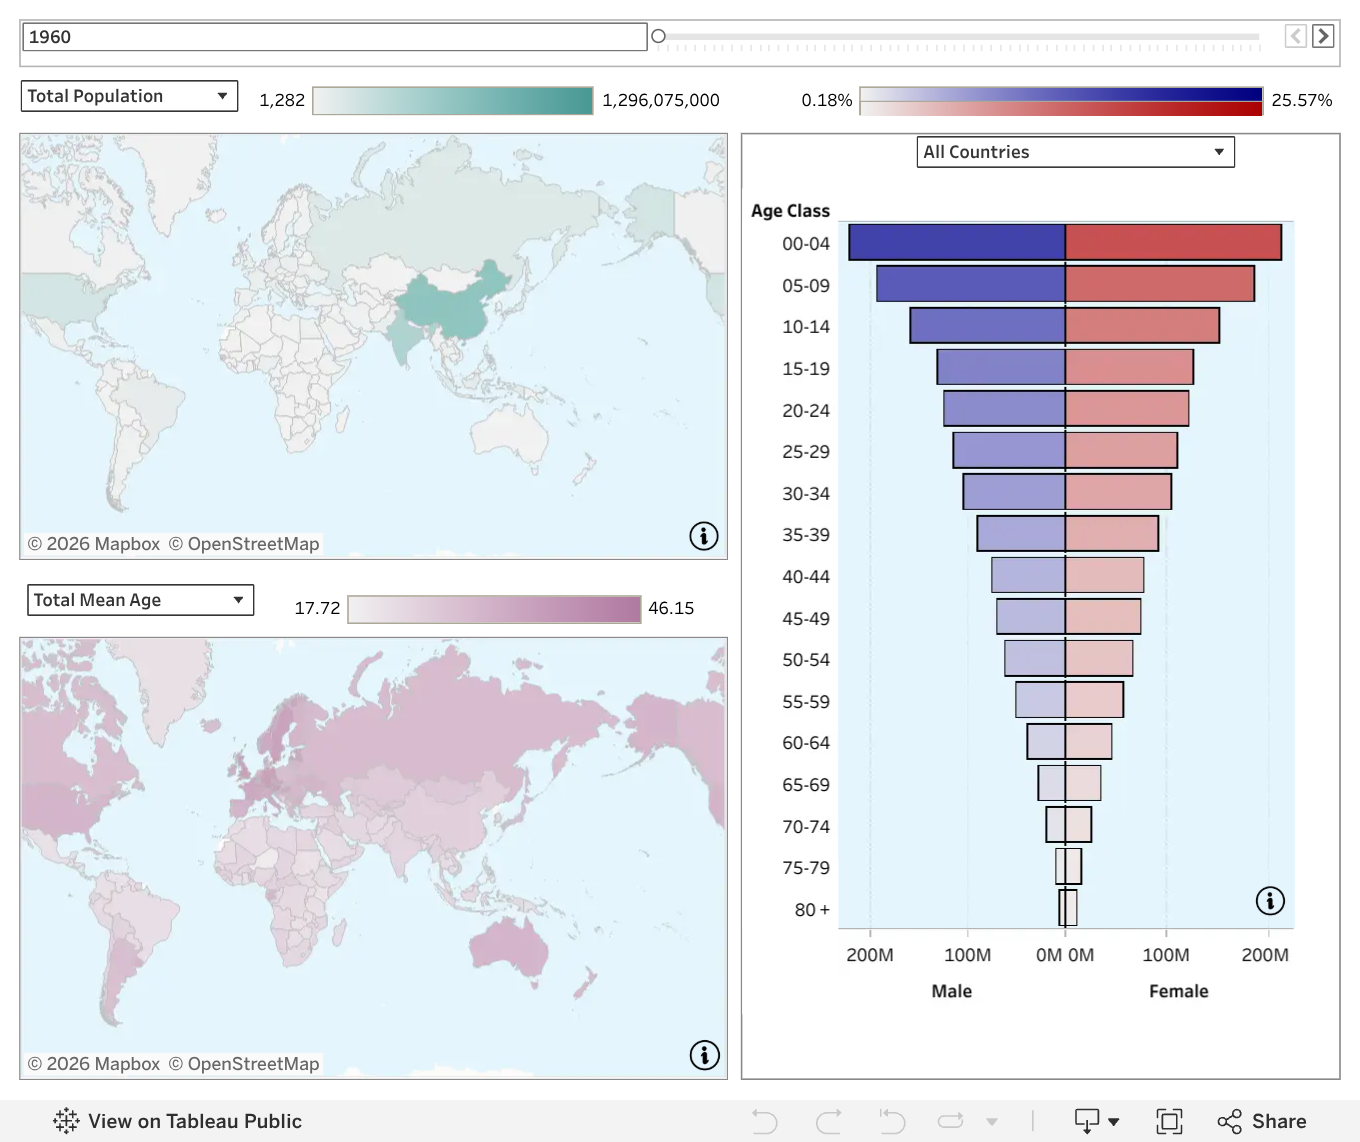1360x1142 pixels.
Task: Click the info icon on the population map
Action: point(704,536)
